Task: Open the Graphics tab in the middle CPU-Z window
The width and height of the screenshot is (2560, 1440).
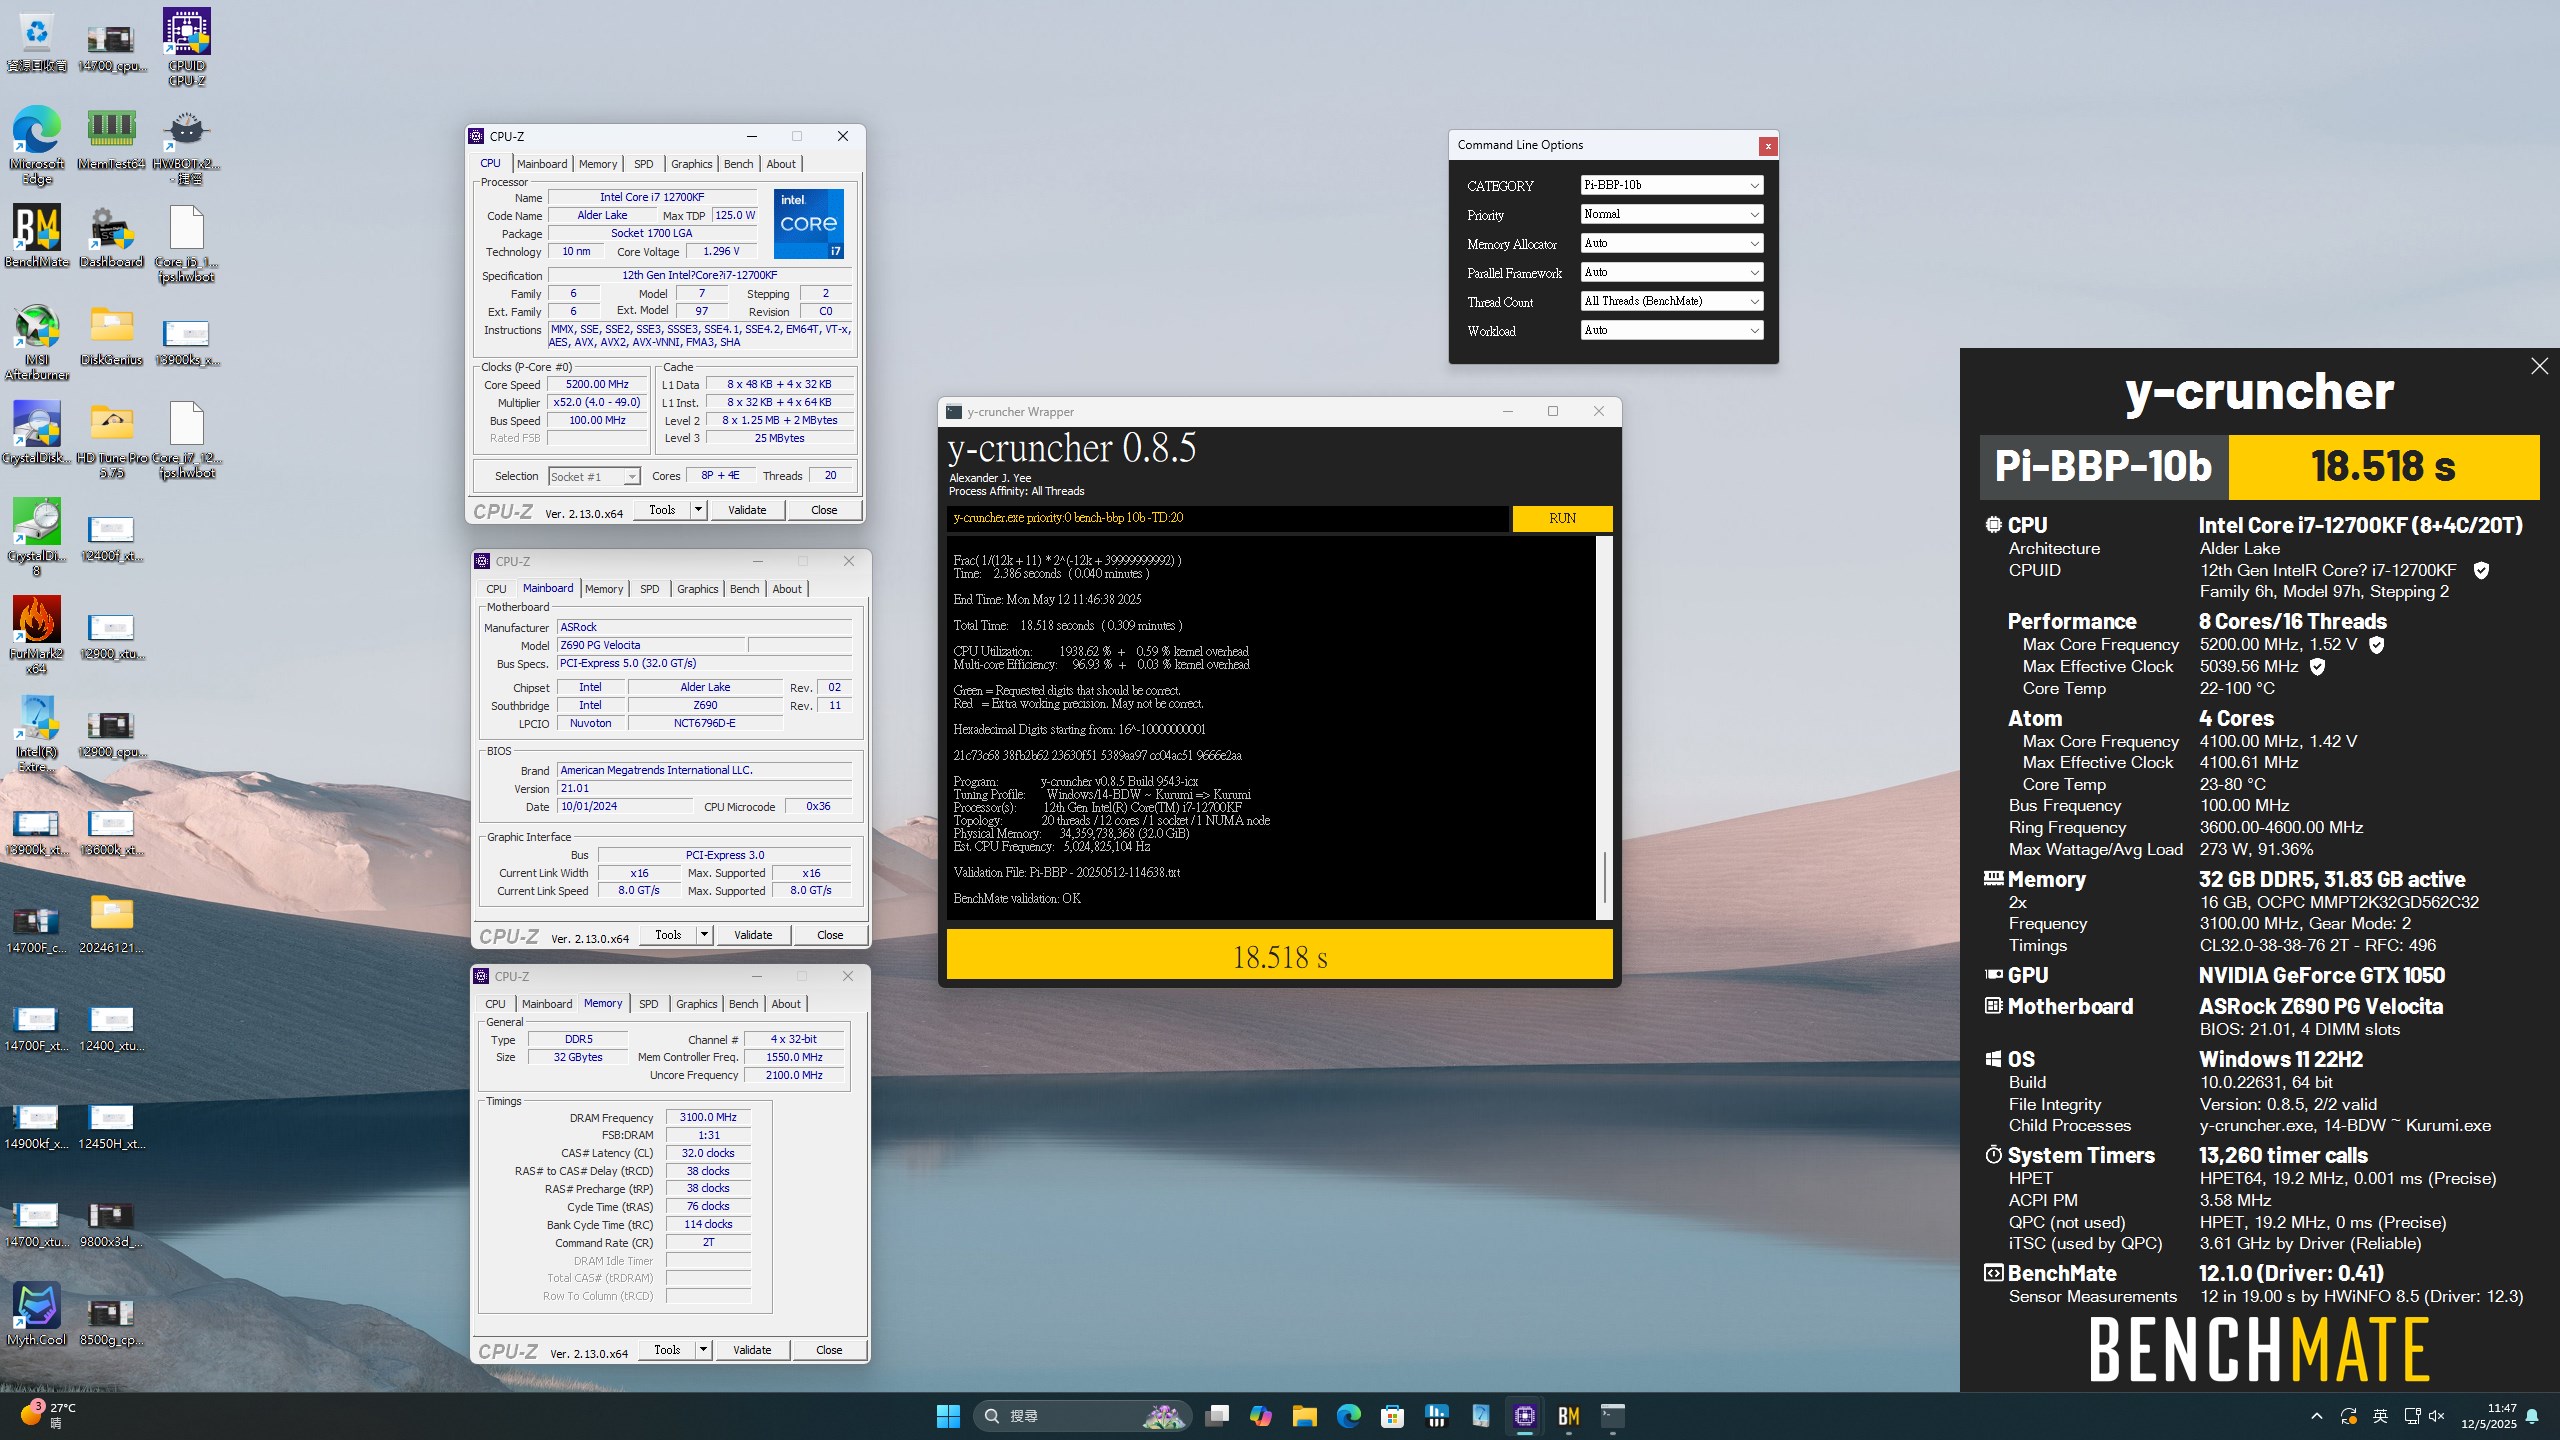Action: coord(697,589)
